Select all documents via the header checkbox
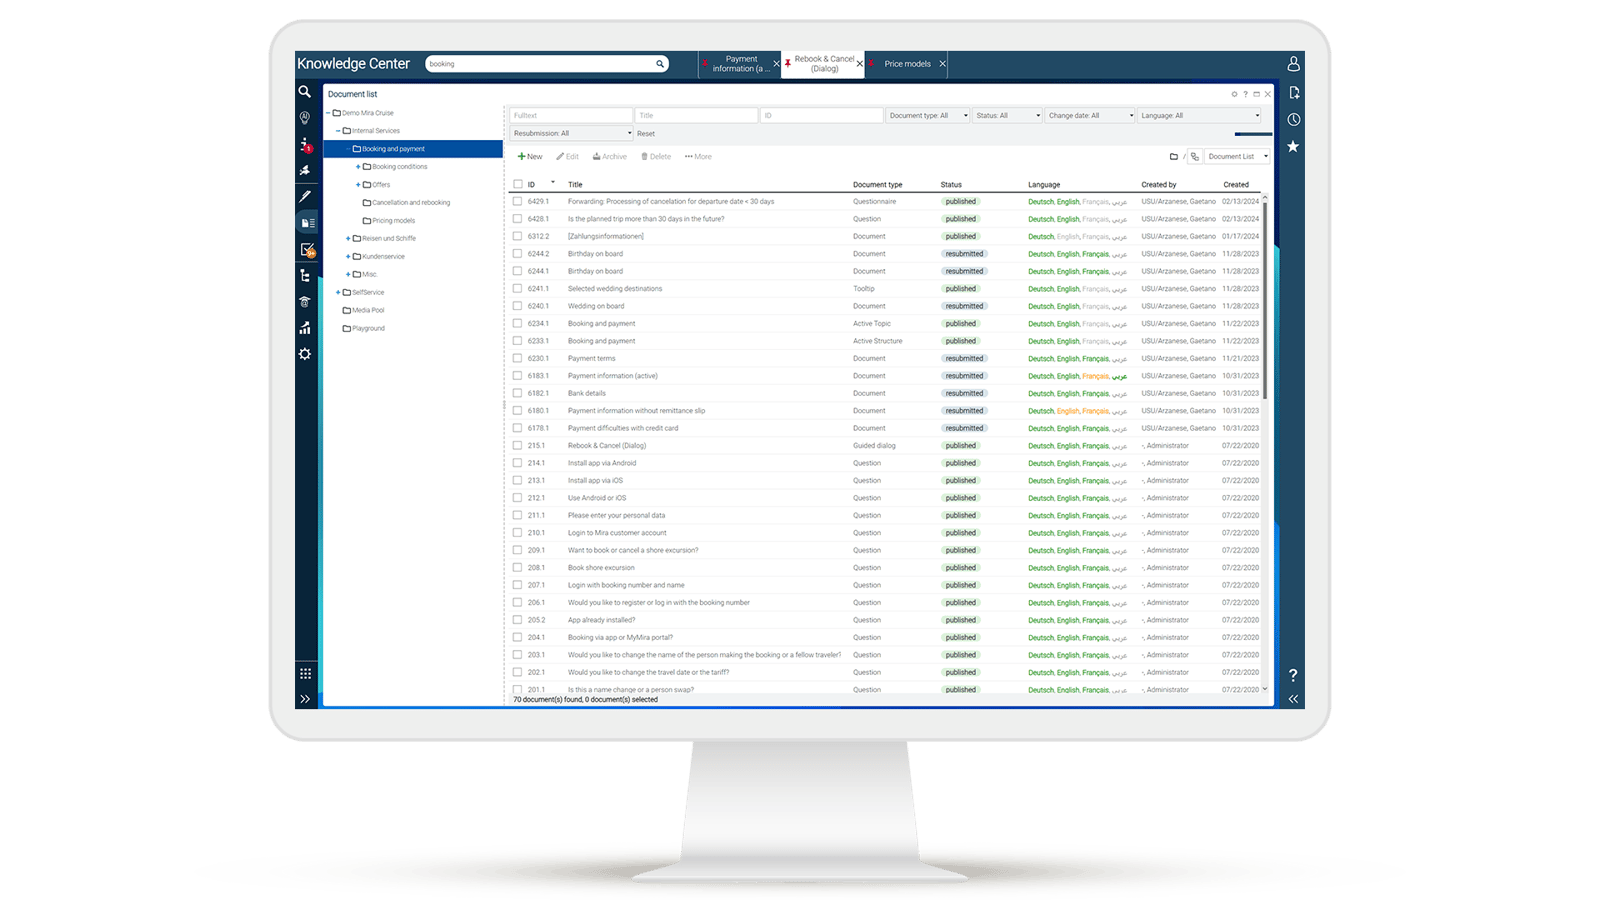 (x=517, y=184)
